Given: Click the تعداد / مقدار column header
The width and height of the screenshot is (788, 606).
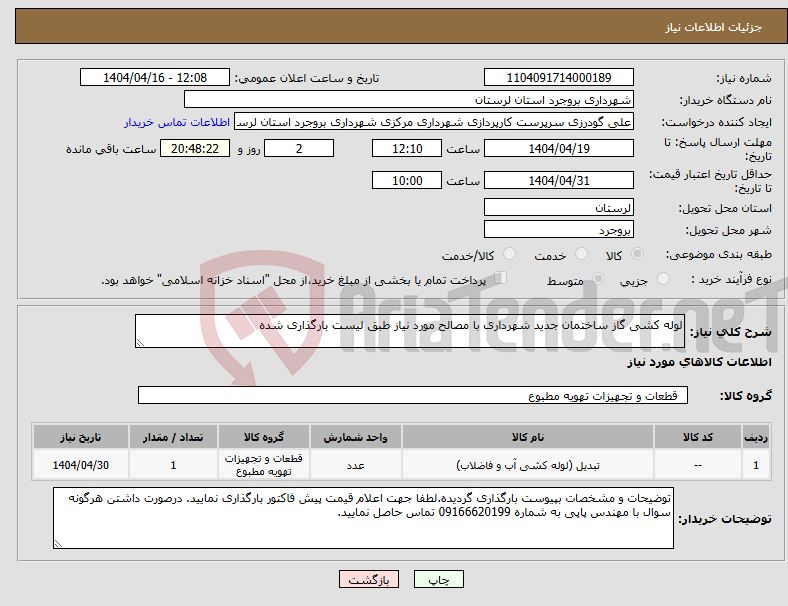Looking at the screenshot, I should coord(173,437).
